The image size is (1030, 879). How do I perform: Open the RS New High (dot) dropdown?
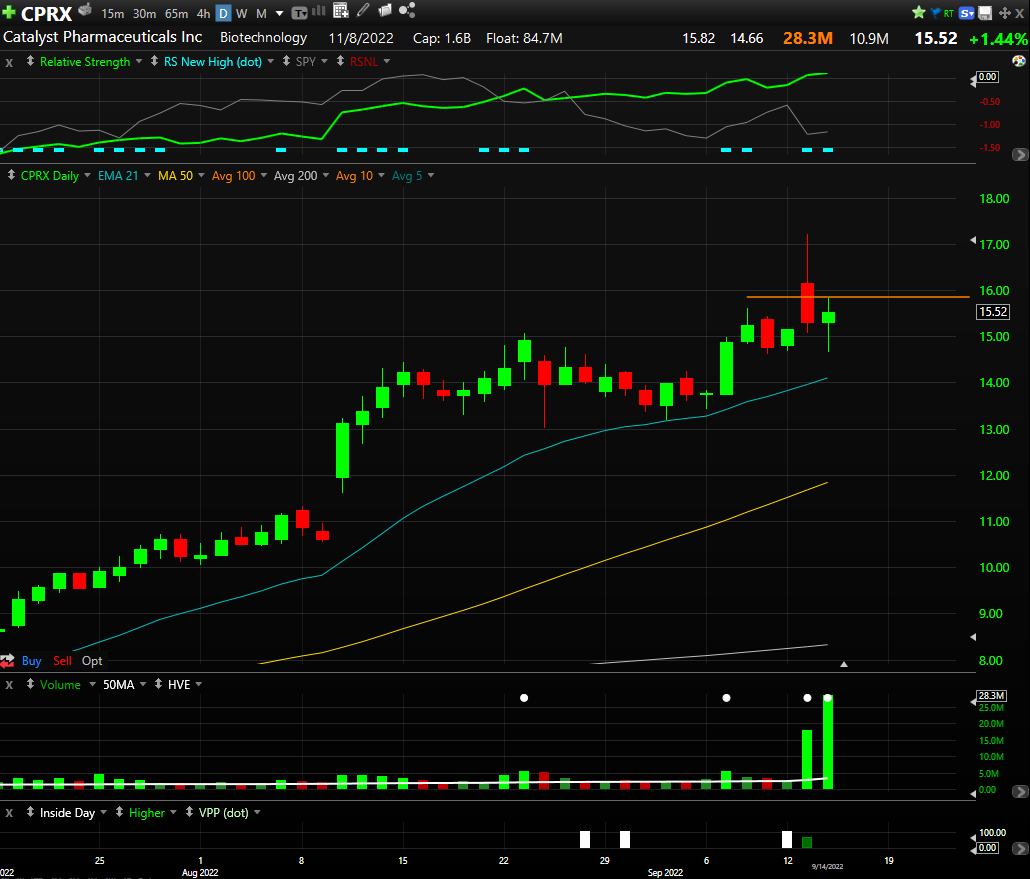click(x=271, y=62)
